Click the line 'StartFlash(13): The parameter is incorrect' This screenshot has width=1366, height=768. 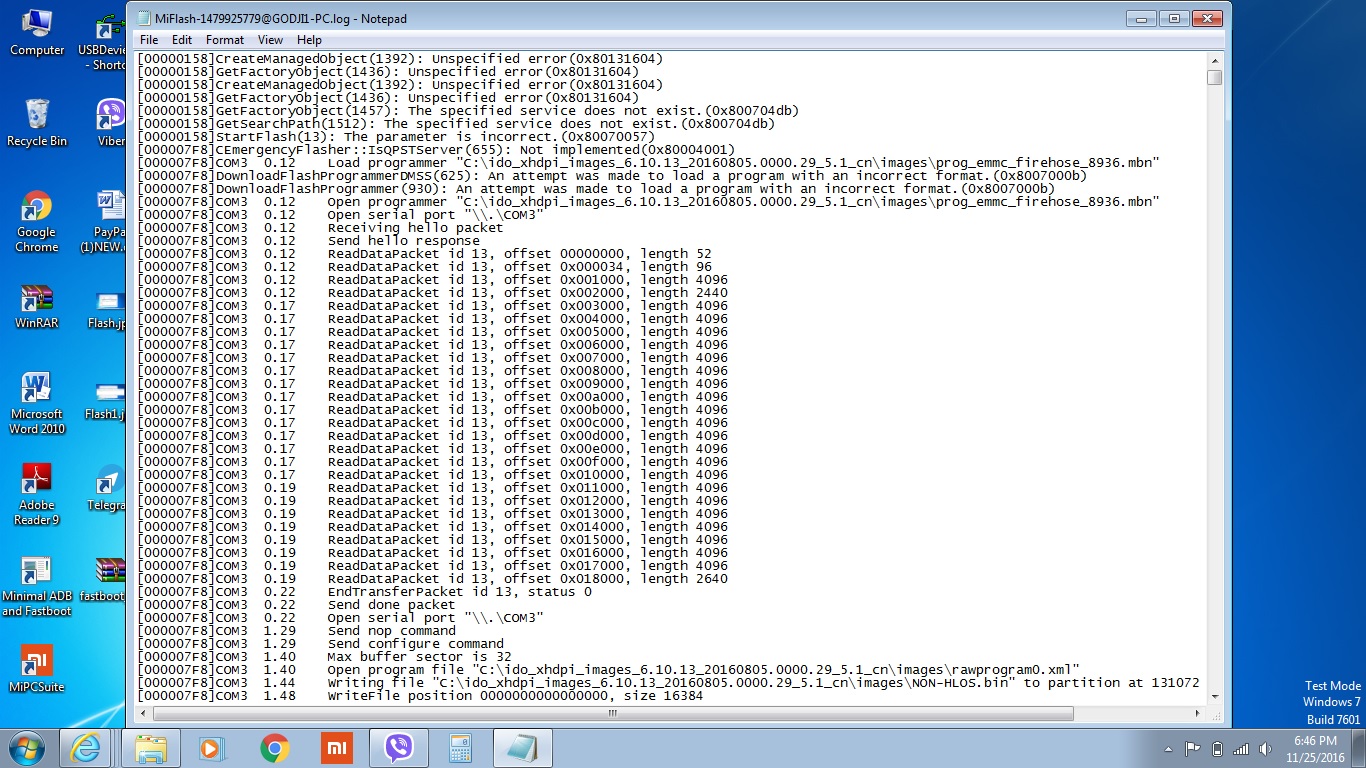pos(395,137)
